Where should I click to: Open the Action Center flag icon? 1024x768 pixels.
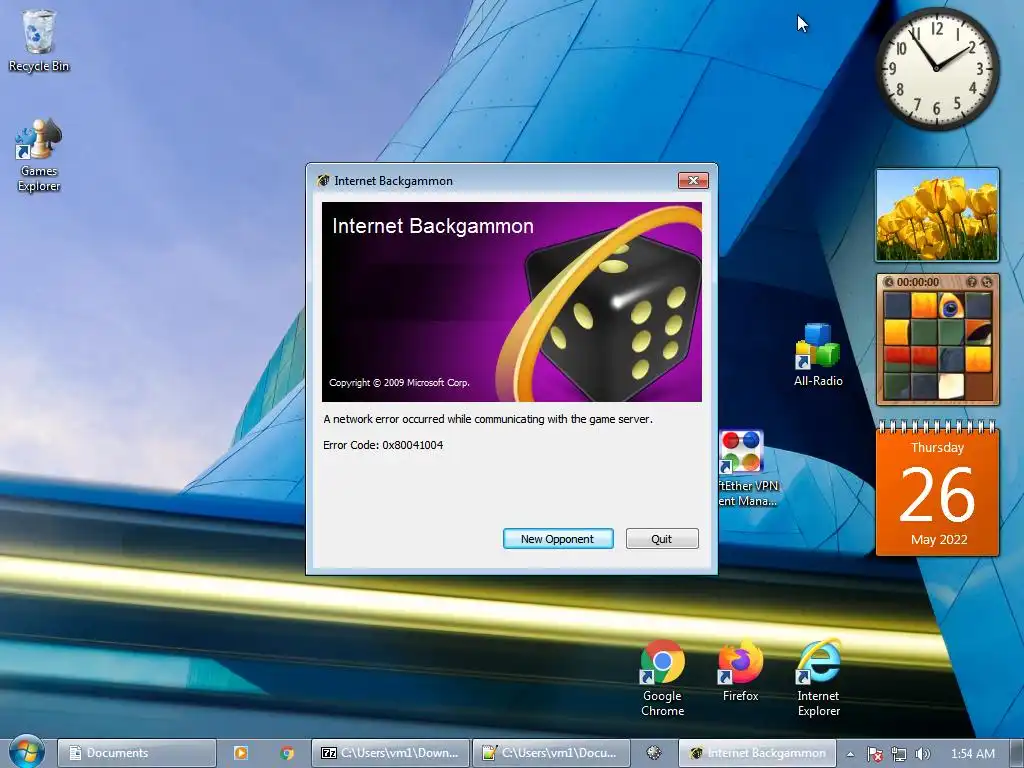[874, 754]
